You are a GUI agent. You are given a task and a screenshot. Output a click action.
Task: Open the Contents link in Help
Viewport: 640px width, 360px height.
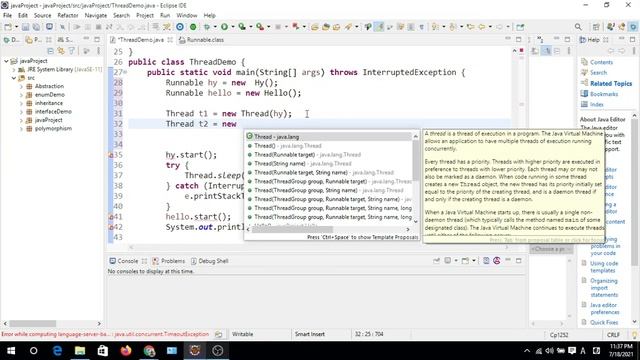click(601, 62)
